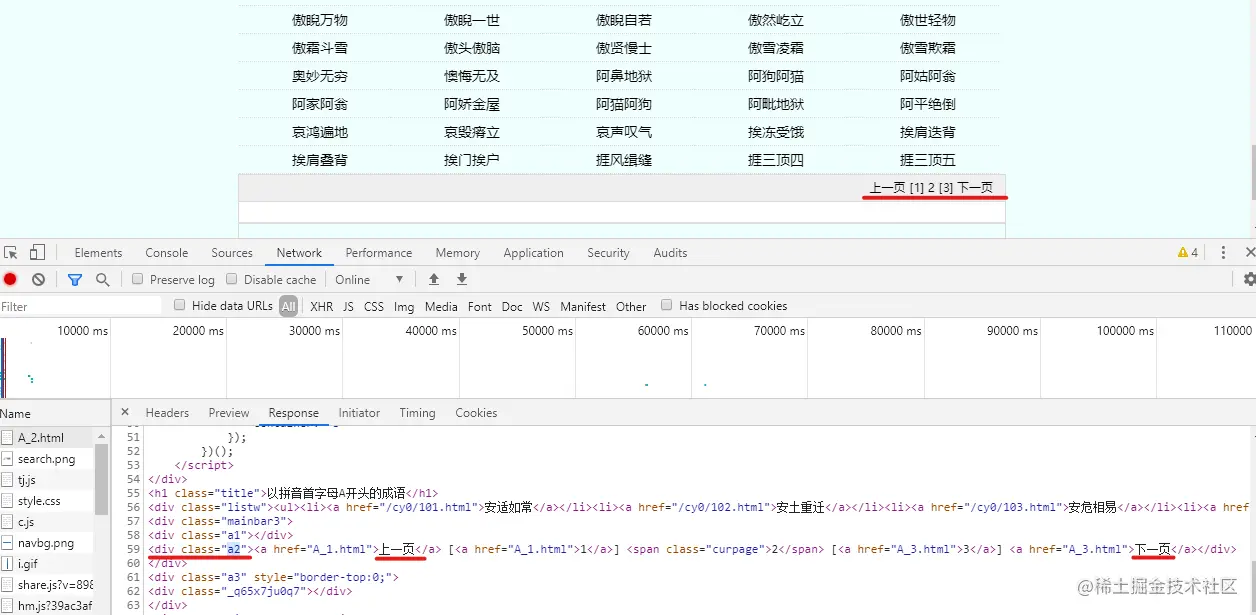Open DevTools three-dot customize menu
The image size is (1256, 615).
click(1223, 253)
